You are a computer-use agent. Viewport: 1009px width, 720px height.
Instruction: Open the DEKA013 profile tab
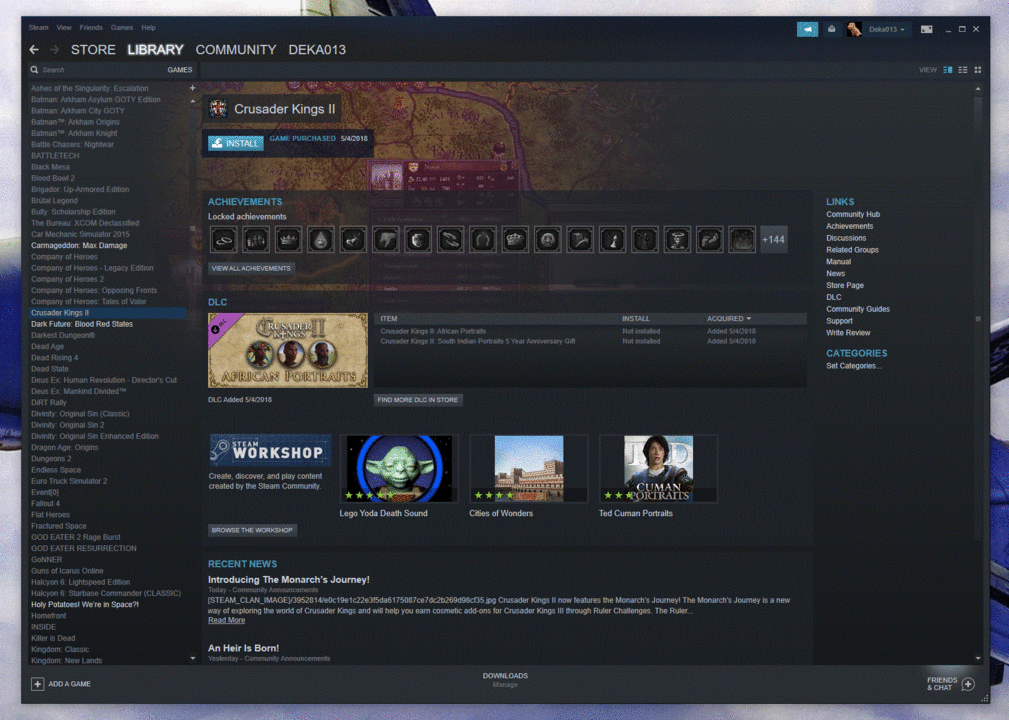pos(317,50)
